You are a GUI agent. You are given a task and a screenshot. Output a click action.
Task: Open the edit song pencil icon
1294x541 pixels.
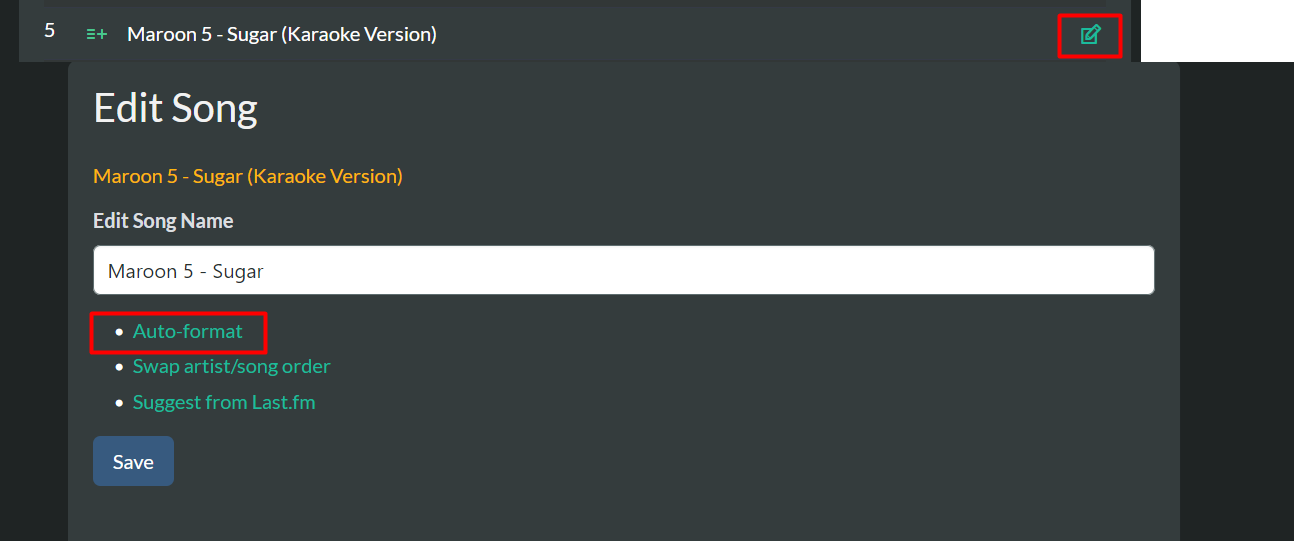point(1090,35)
